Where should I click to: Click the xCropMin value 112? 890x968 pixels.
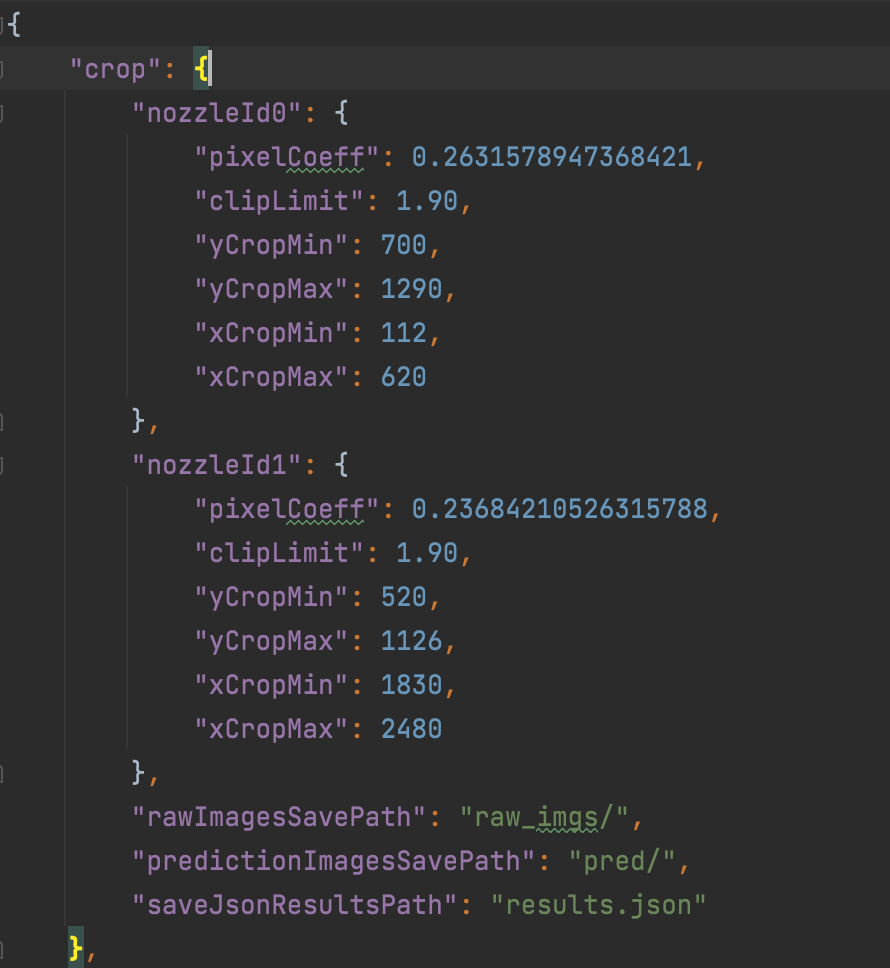coord(404,333)
